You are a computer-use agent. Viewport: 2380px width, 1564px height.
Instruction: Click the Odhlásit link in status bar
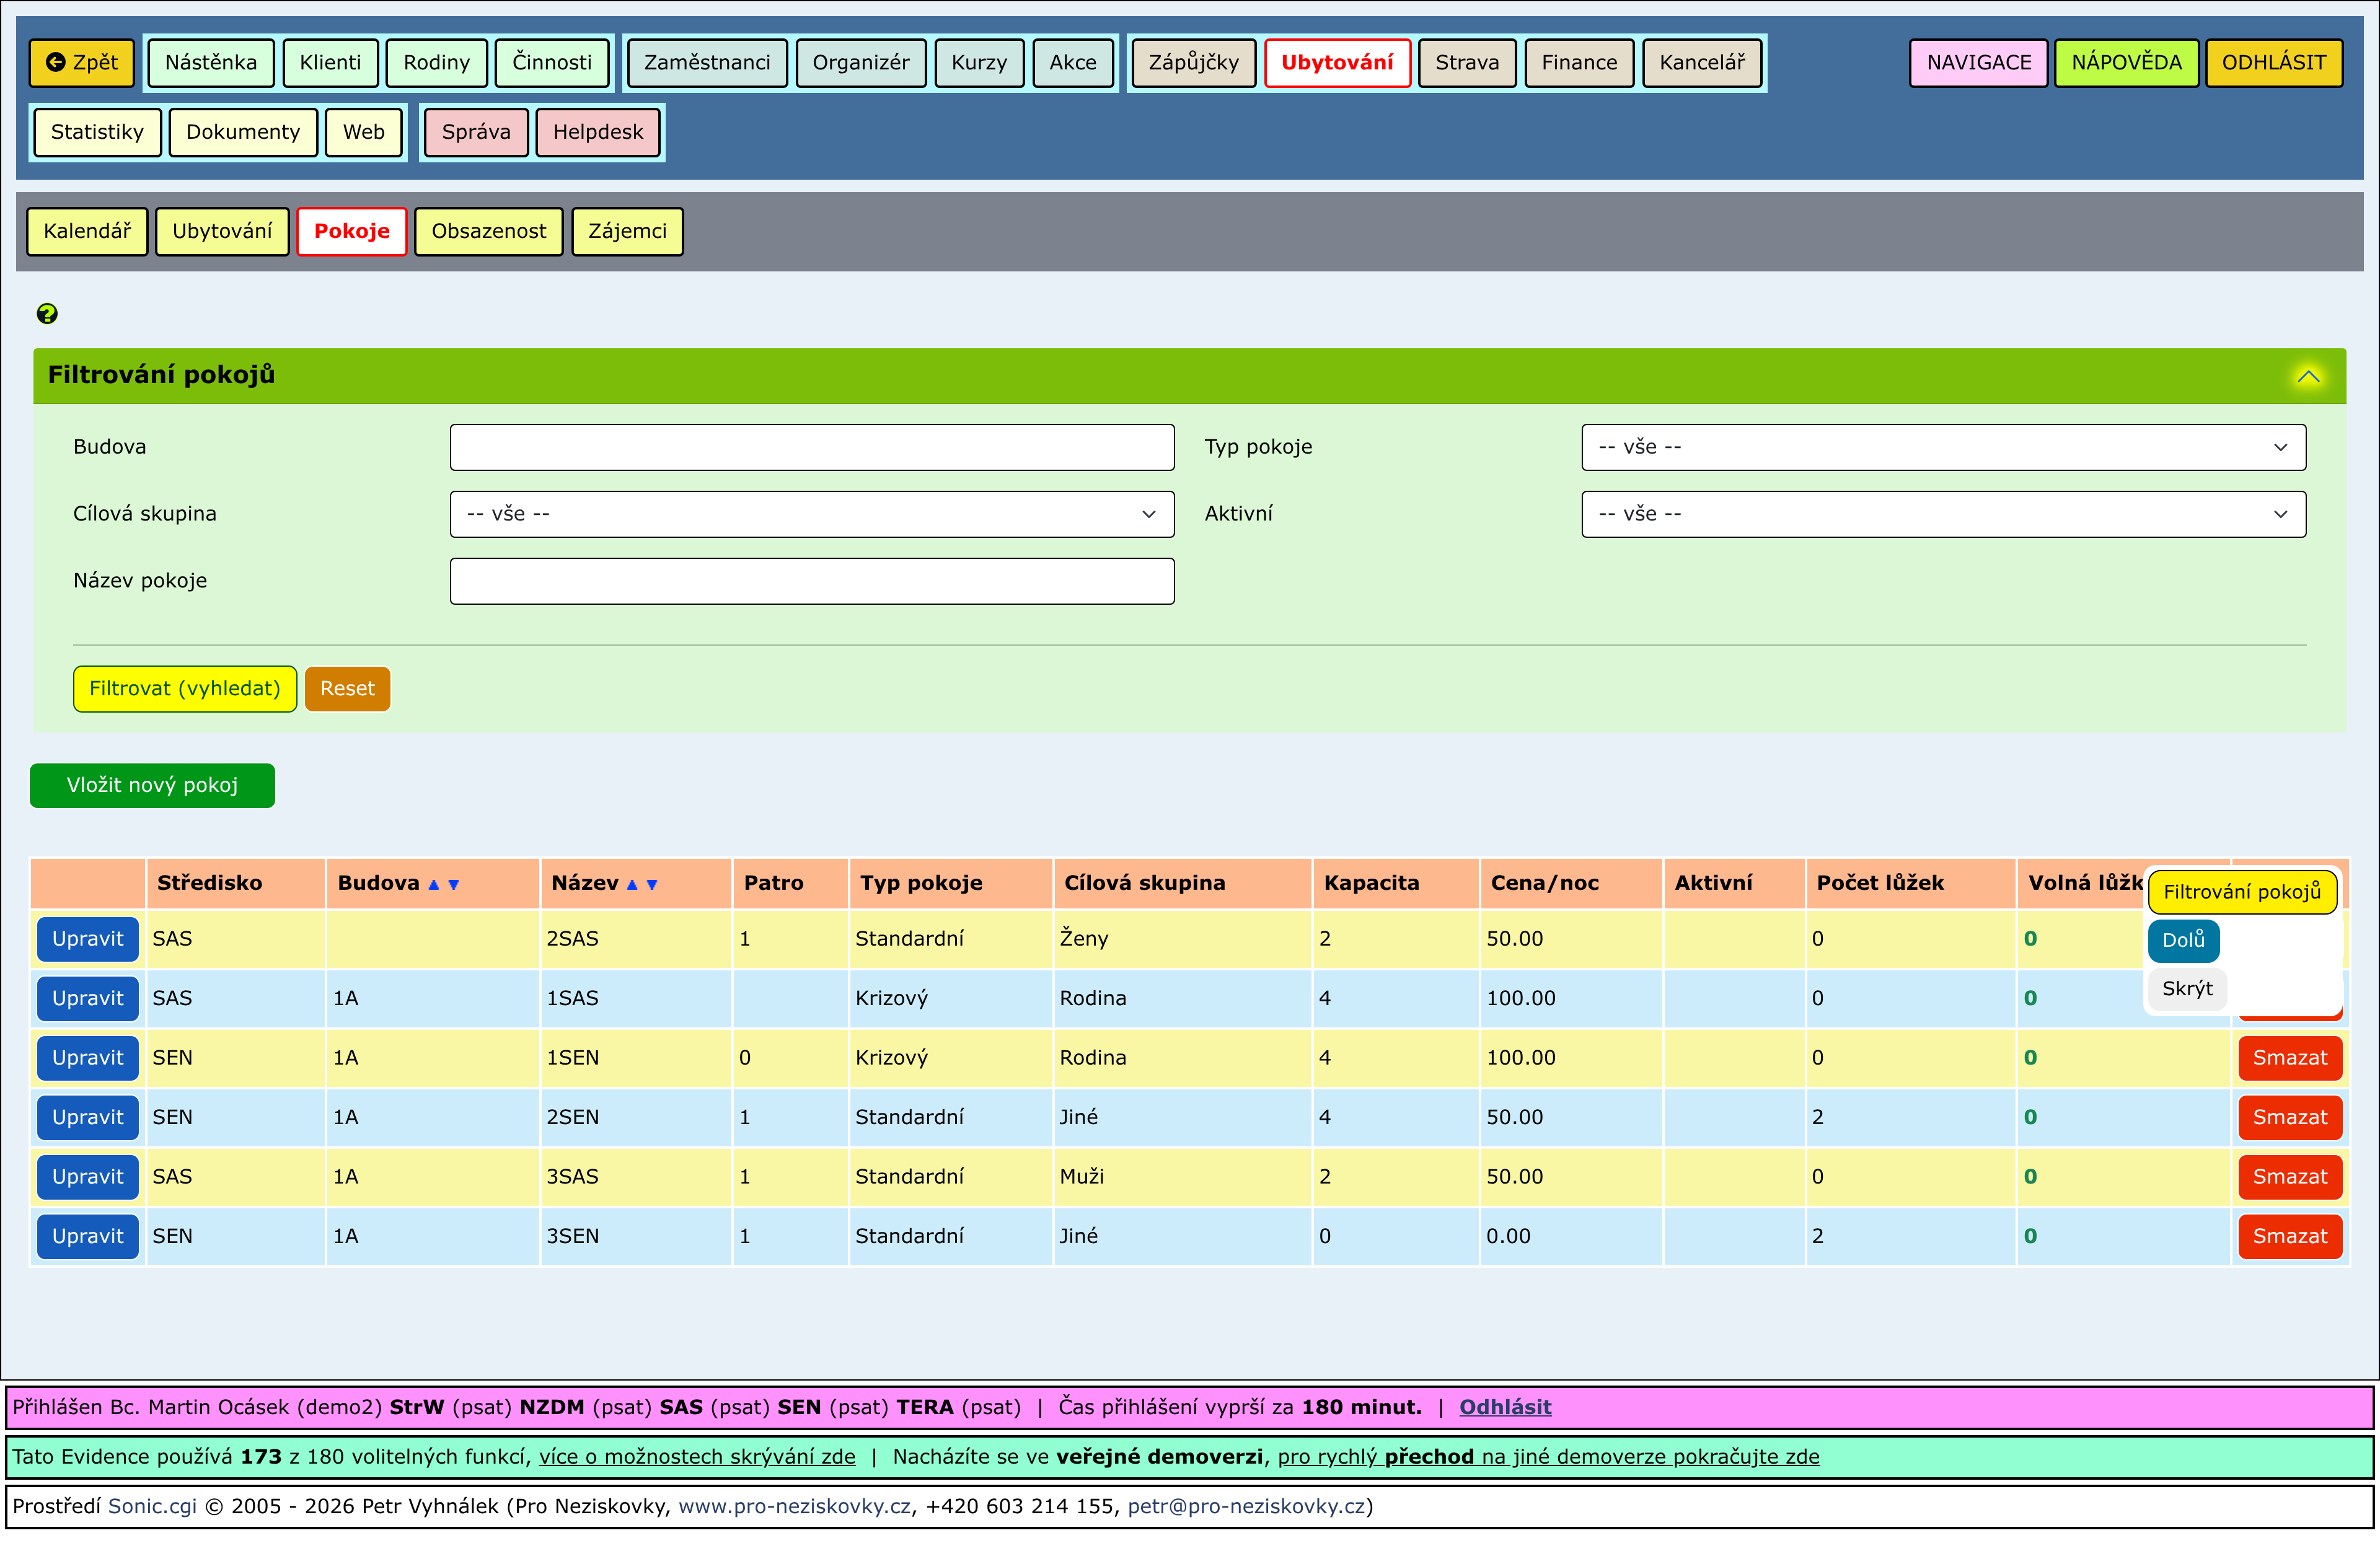[x=1504, y=1407]
